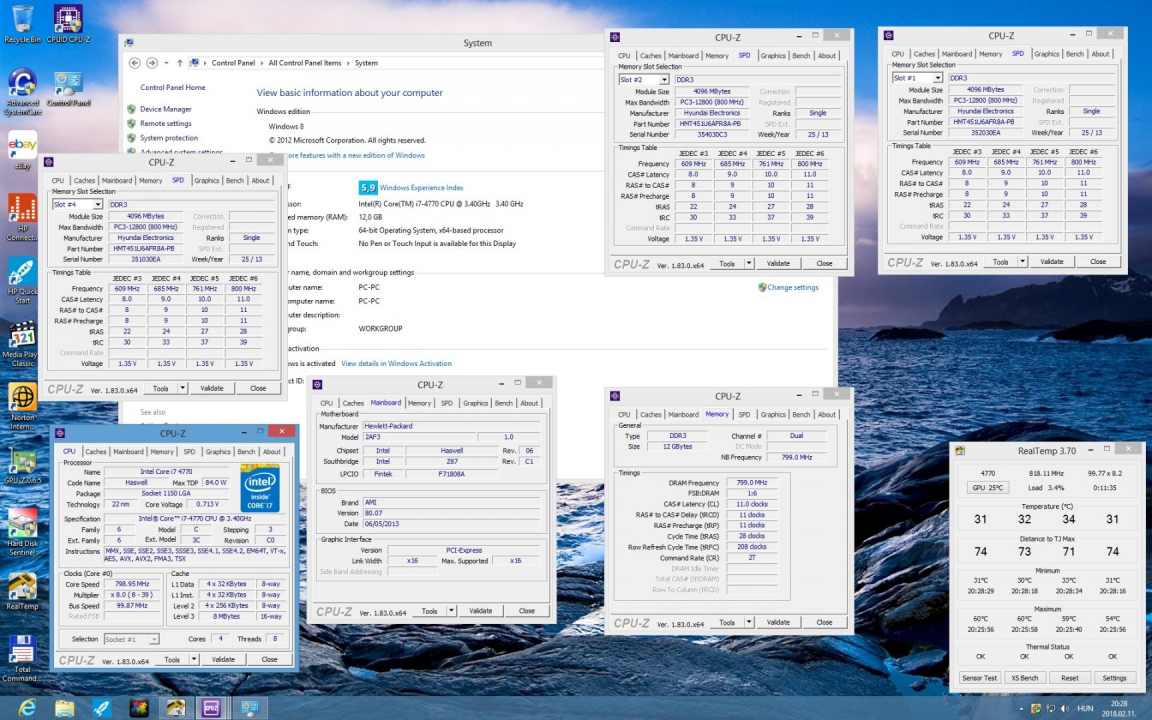
Task: Open the About tab in the Slot #2 CPU-Z window
Action: pyautogui.click(x=827, y=56)
